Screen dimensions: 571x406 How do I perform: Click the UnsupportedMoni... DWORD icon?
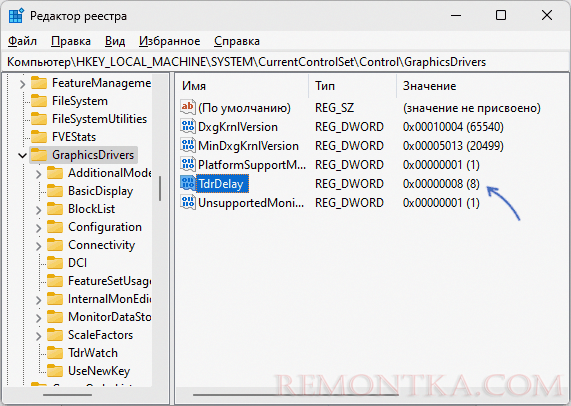pyautogui.click(x=188, y=202)
